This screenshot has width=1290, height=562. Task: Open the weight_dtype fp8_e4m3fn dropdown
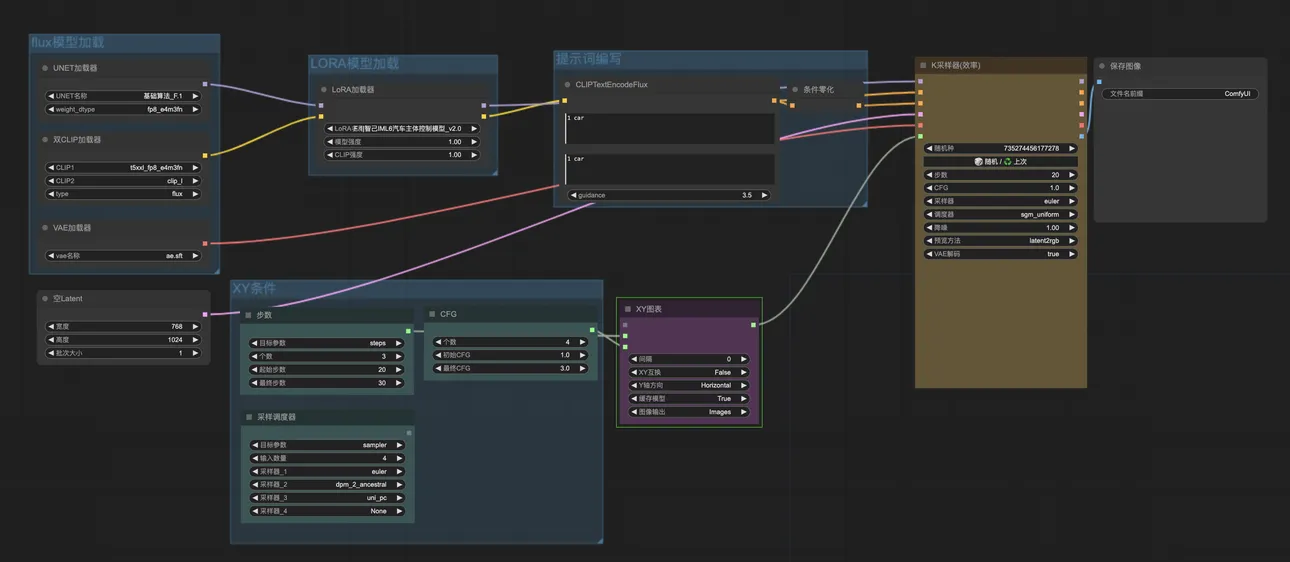(124, 109)
